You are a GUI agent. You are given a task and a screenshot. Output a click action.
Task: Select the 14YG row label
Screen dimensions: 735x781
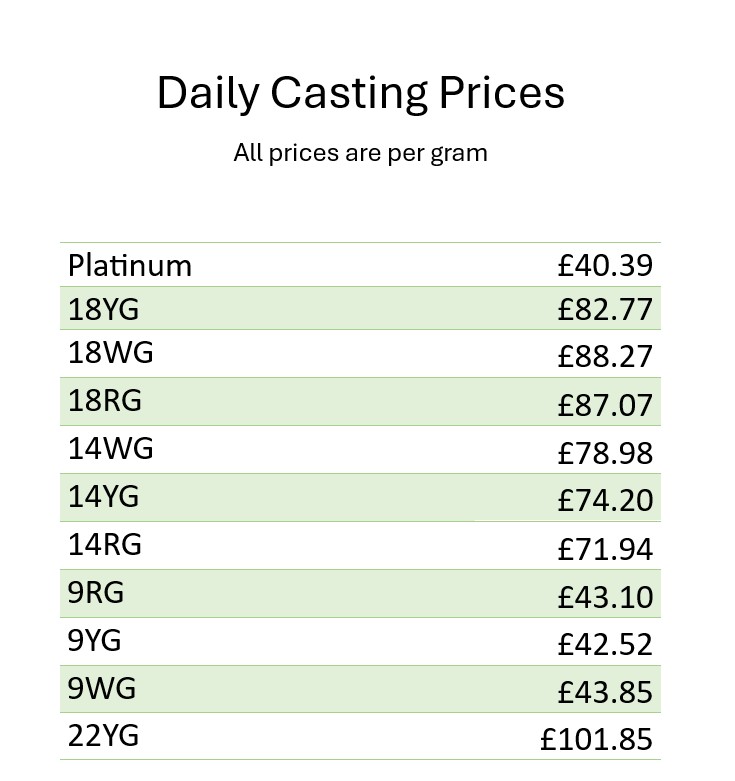[x=103, y=497]
